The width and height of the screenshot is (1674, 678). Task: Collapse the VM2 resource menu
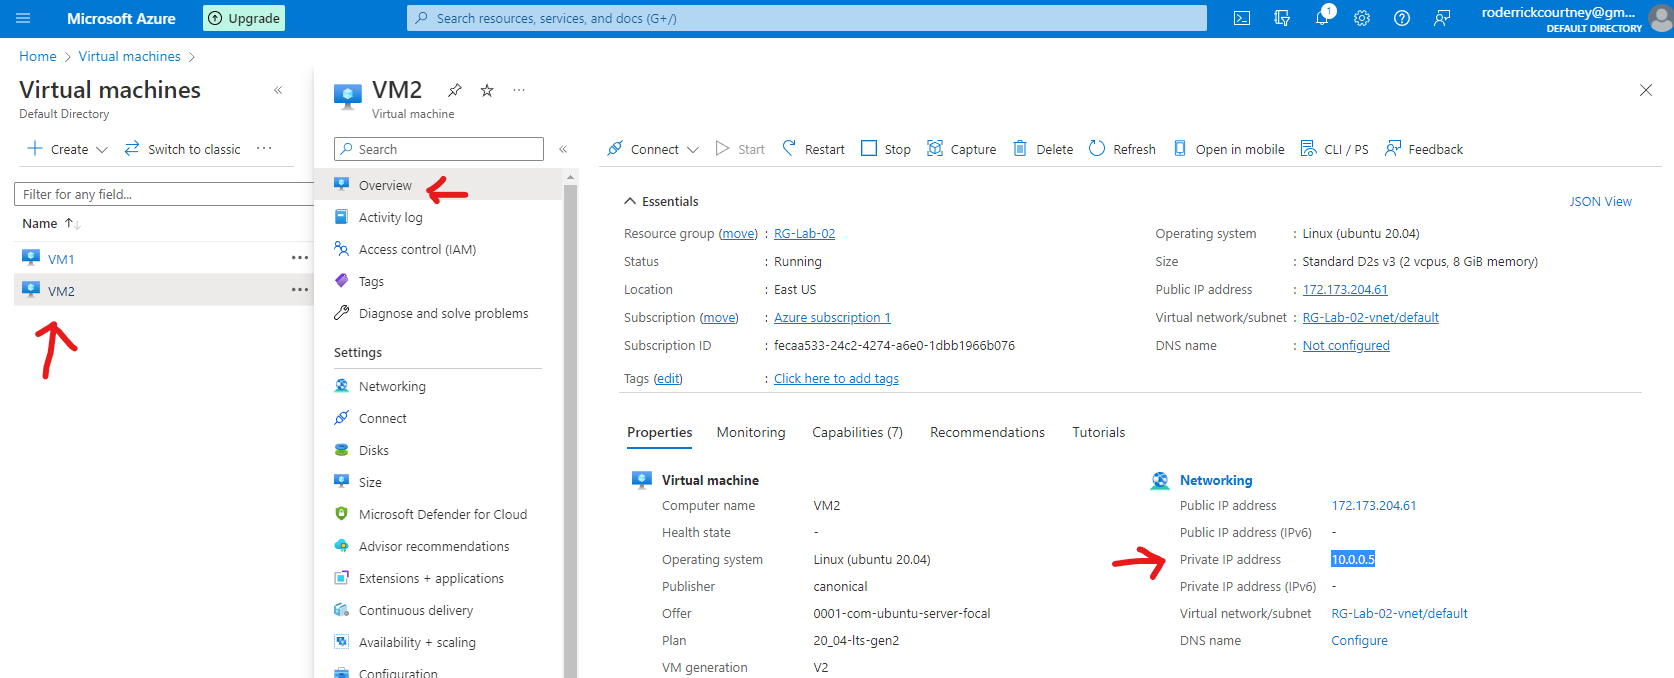coord(563,149)
